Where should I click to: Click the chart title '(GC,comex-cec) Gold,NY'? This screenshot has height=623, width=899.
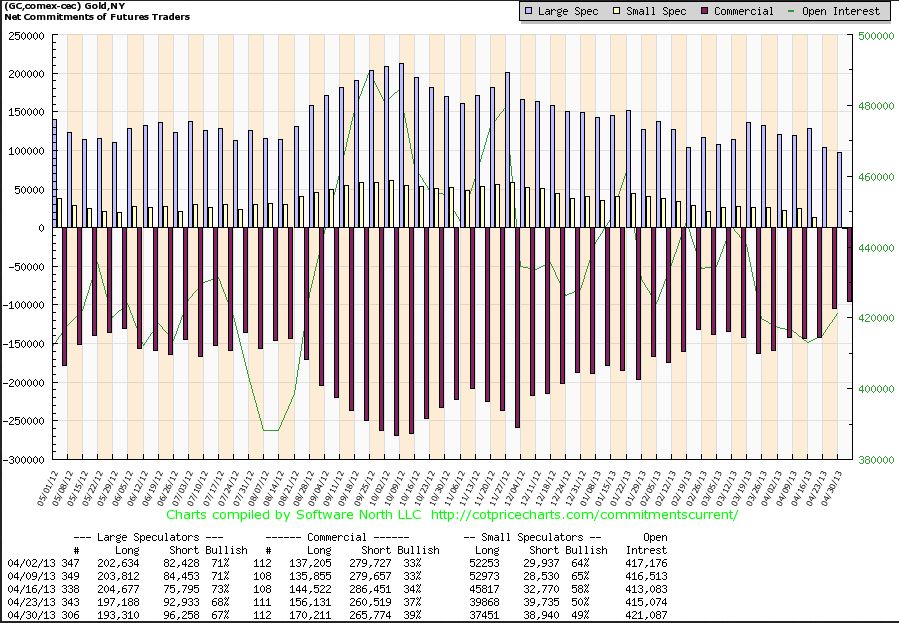64,6
